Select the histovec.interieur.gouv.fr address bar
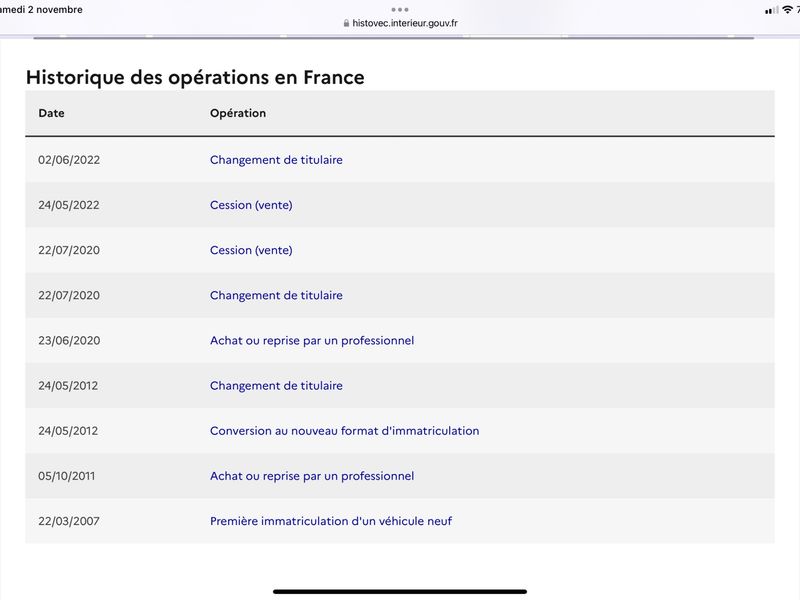The width and height of the screenshot is (800, 600). click(401, 23)
